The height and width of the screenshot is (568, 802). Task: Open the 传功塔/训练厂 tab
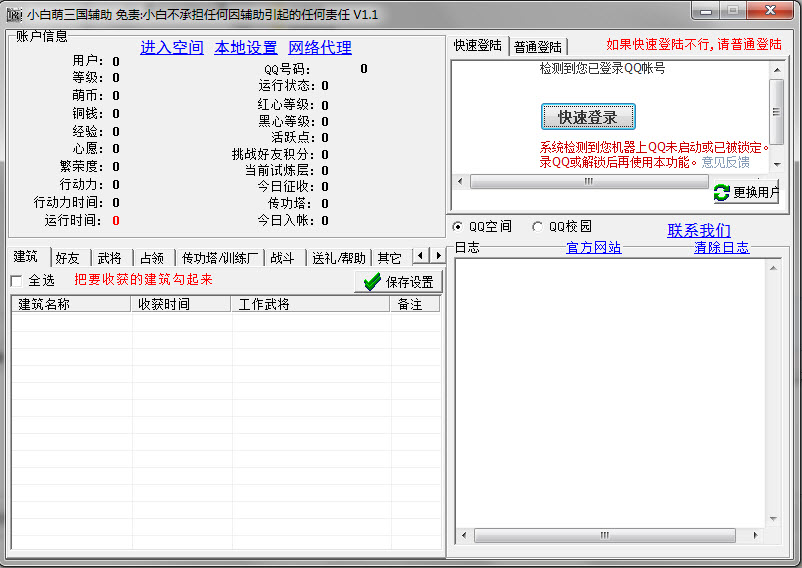point(219,258)
